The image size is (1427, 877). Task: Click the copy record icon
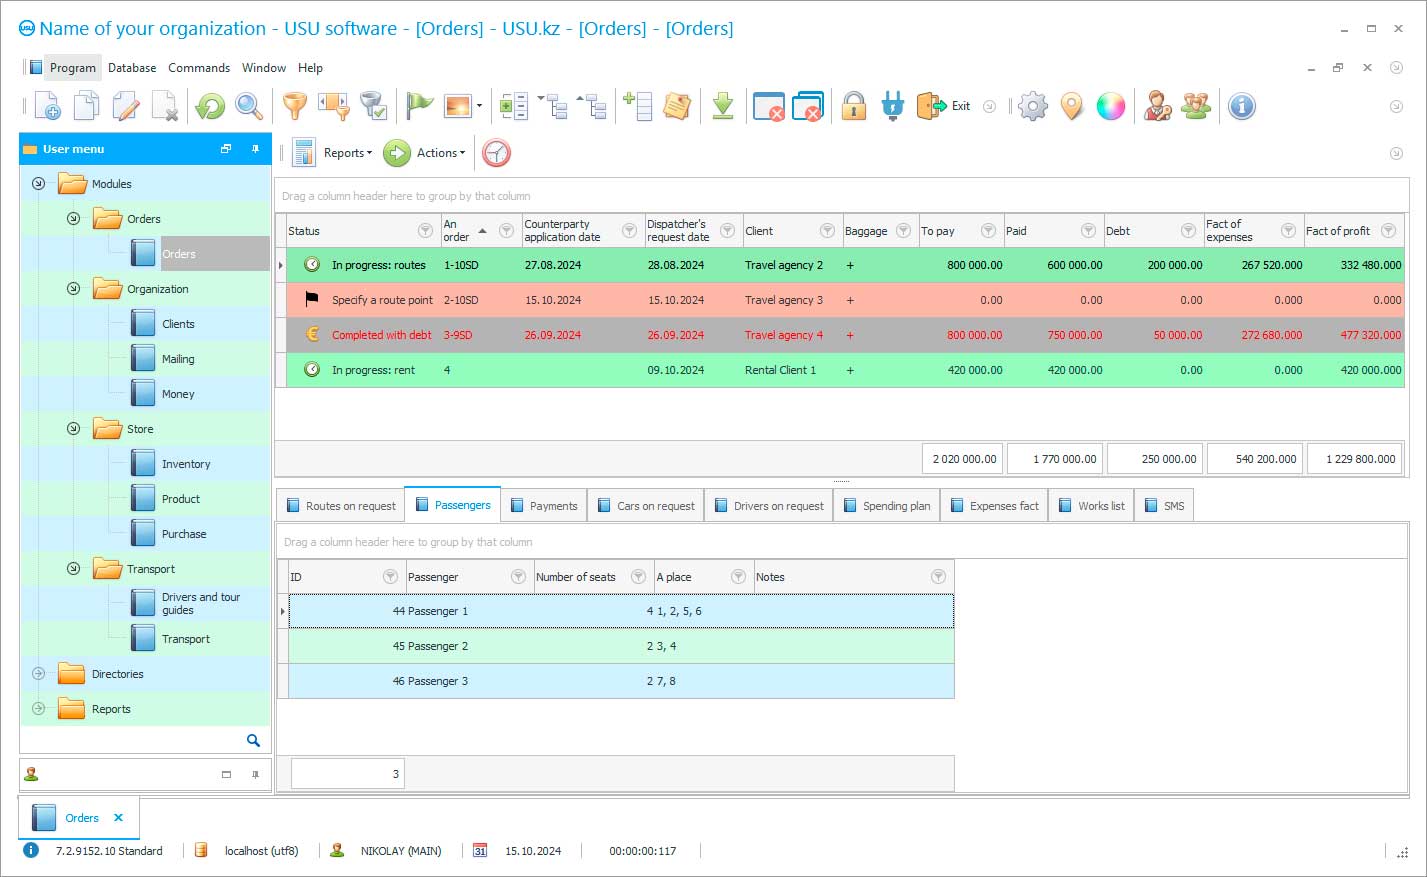[x=87, y=106]
